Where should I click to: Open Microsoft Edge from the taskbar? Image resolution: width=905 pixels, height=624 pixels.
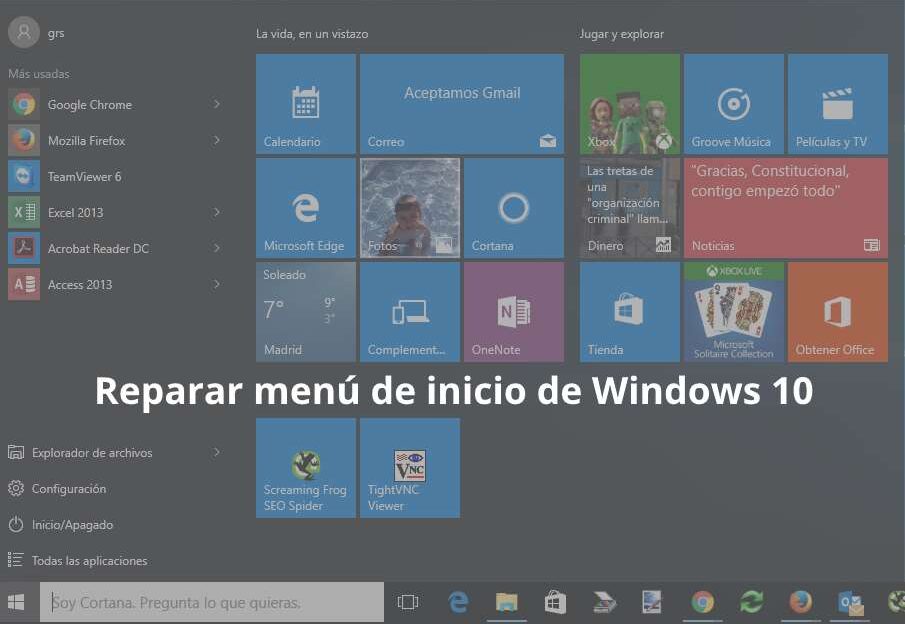coord(458,602)
